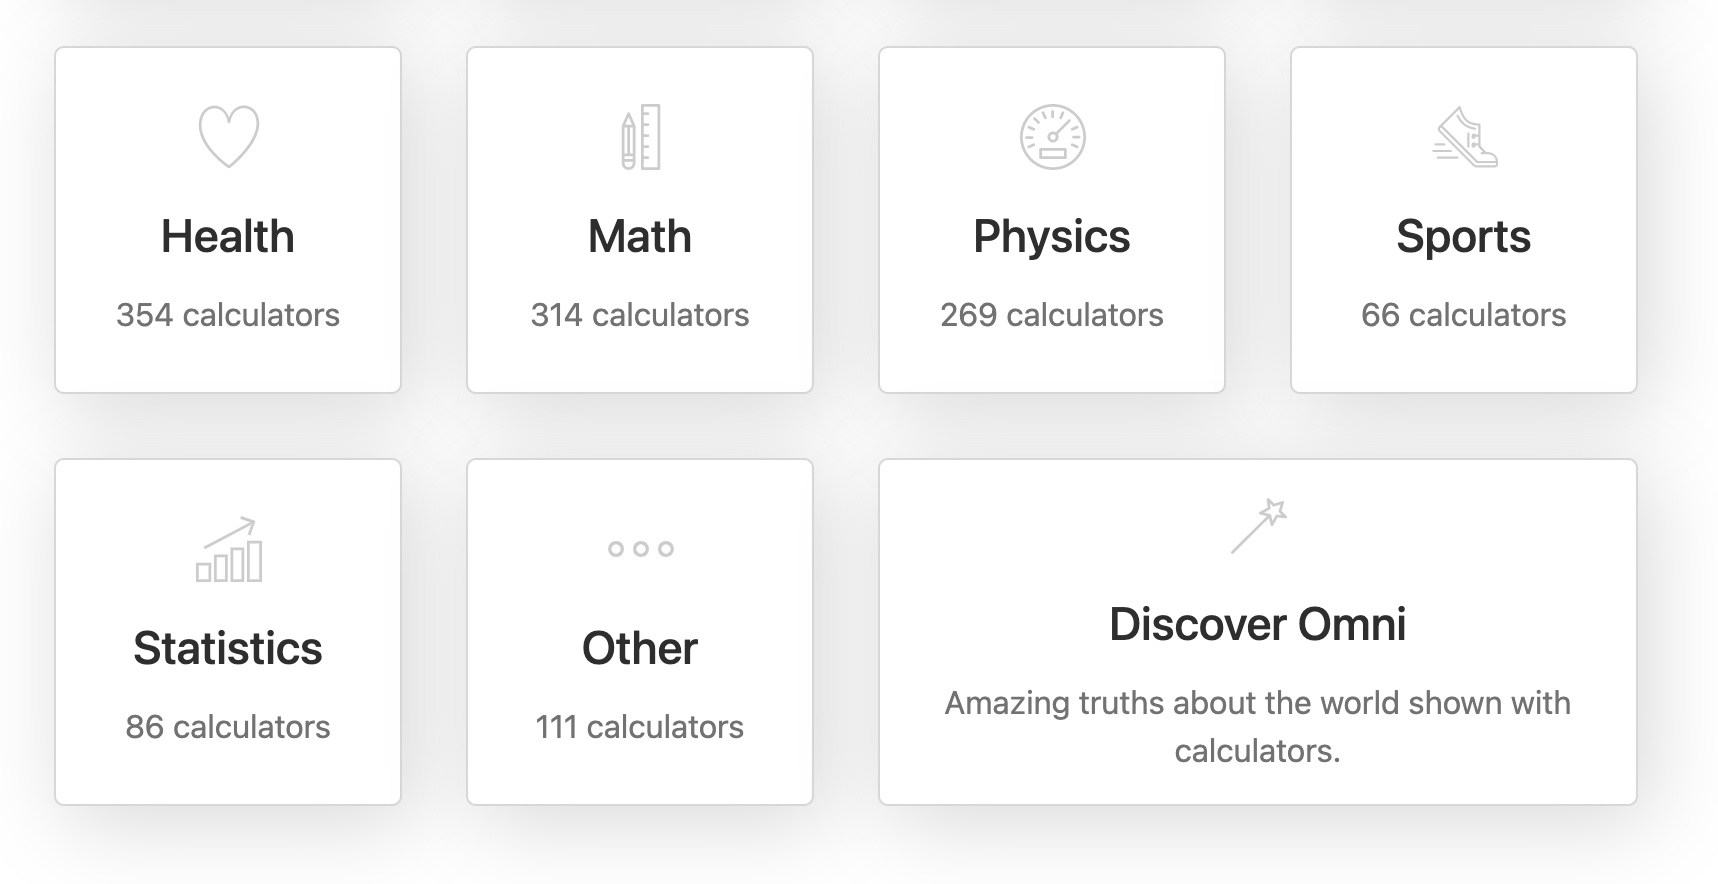The height and width of the screenshot is (884, 1718).
Task: Select the Other category heading
Action: tap(640, 648)
